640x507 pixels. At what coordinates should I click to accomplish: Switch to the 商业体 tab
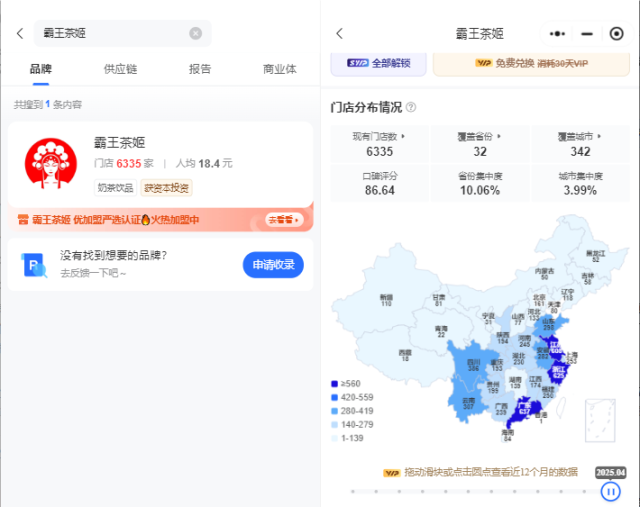[x=280, y=69]
